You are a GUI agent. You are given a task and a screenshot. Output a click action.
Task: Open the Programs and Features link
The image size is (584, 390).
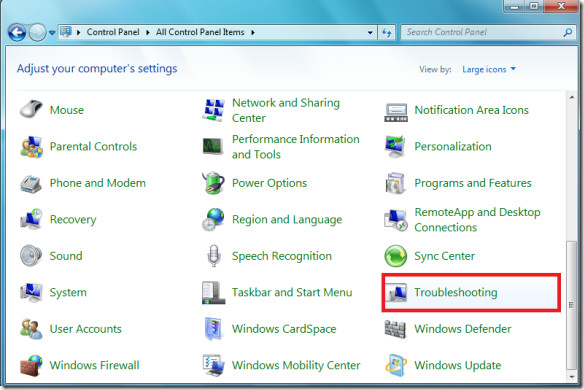[473, 183]
